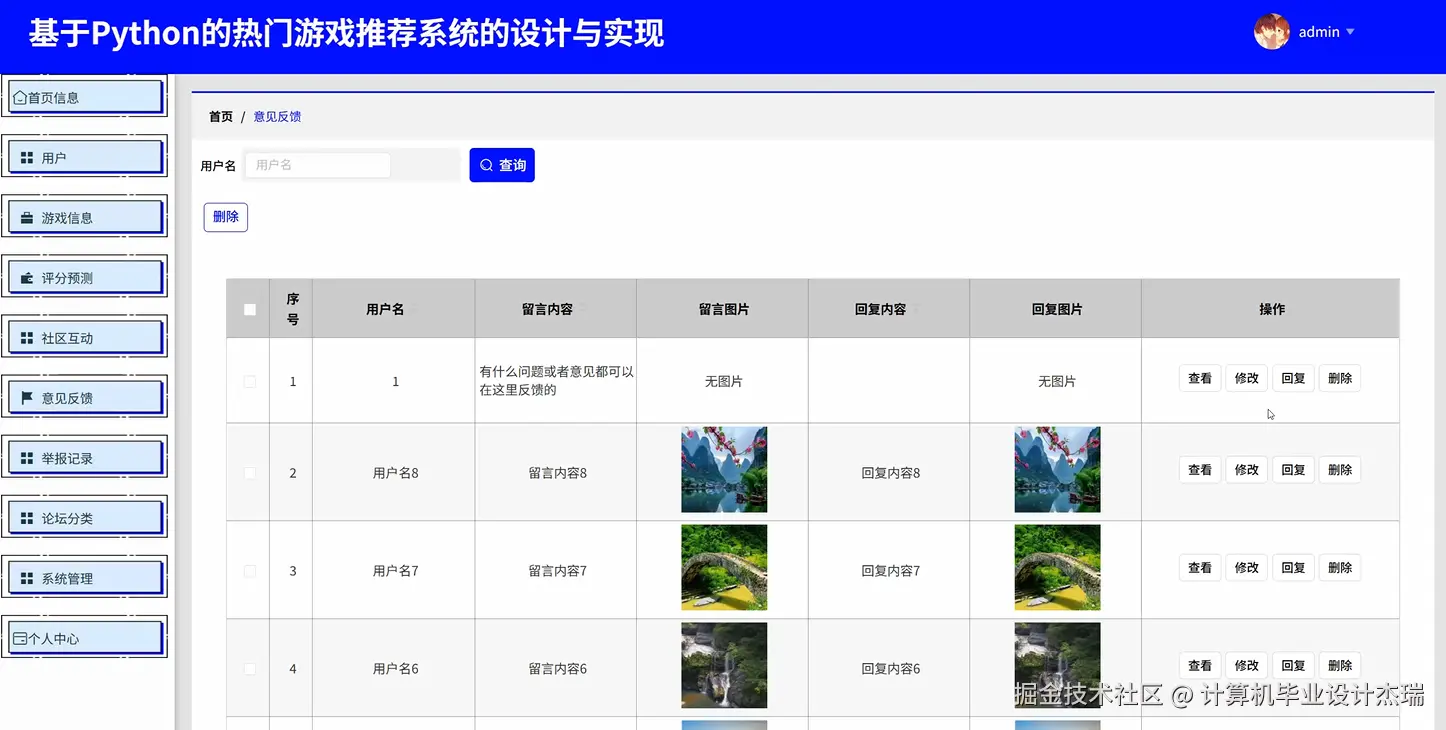1446x730 pixels.
Task: Open 评分预测 sidebar menu
Action: tap(85, 277)
